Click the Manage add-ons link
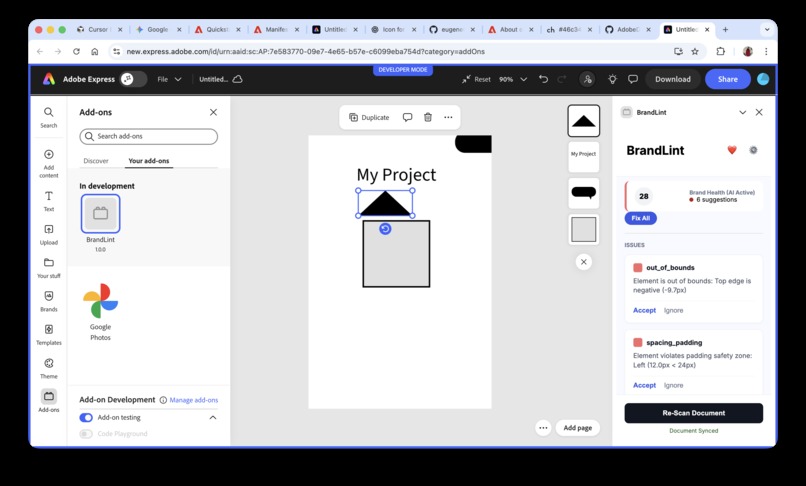The width and height of the screenshot is (806, 486). pyautogui.click(x=194, y=400)
